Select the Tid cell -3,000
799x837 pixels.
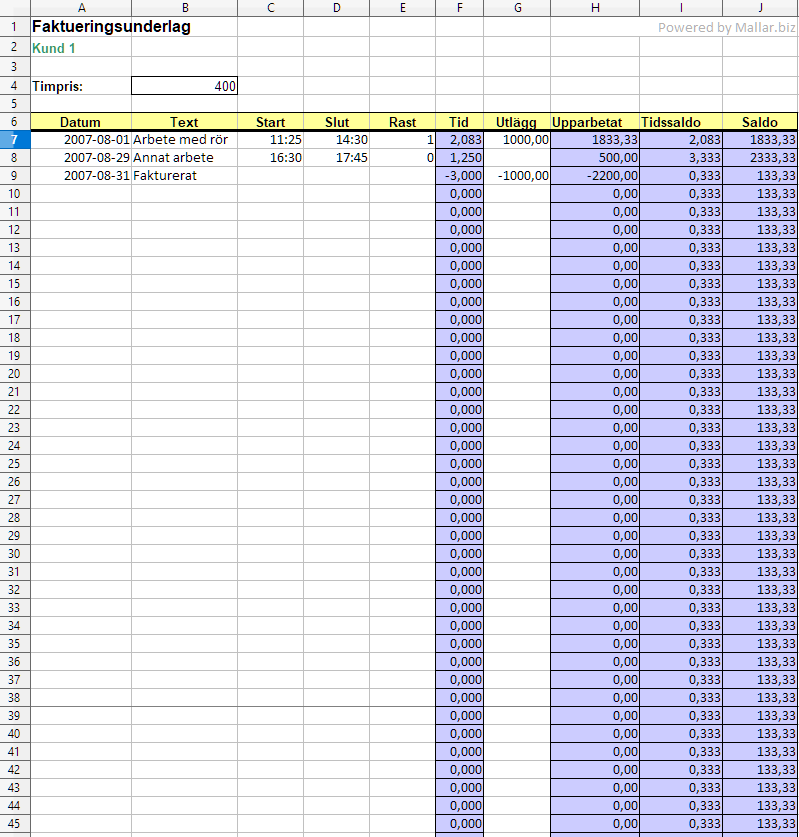[x=460, y=176]
